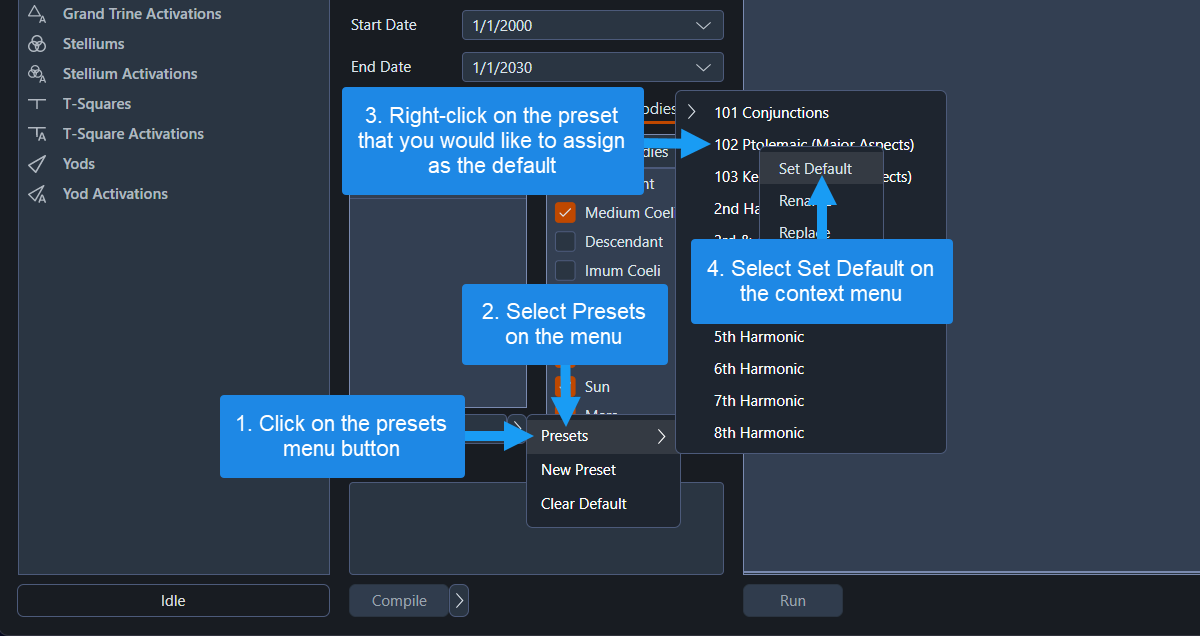Click the Yod Activations sidebar icon
The height and width of the screenshot is (636, 1200).
[37, 193]
